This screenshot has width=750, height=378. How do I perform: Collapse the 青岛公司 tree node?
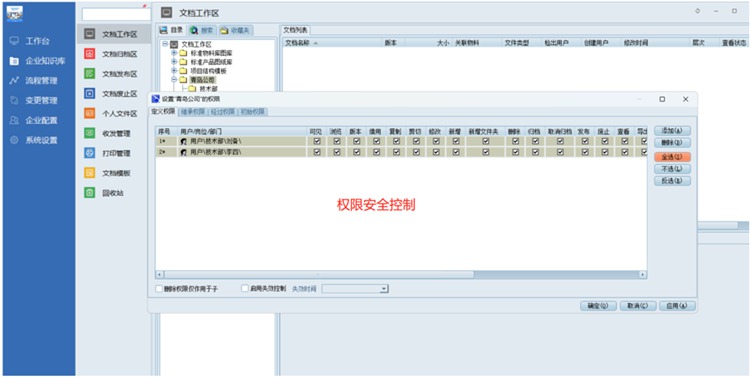(x=174, y=79)
